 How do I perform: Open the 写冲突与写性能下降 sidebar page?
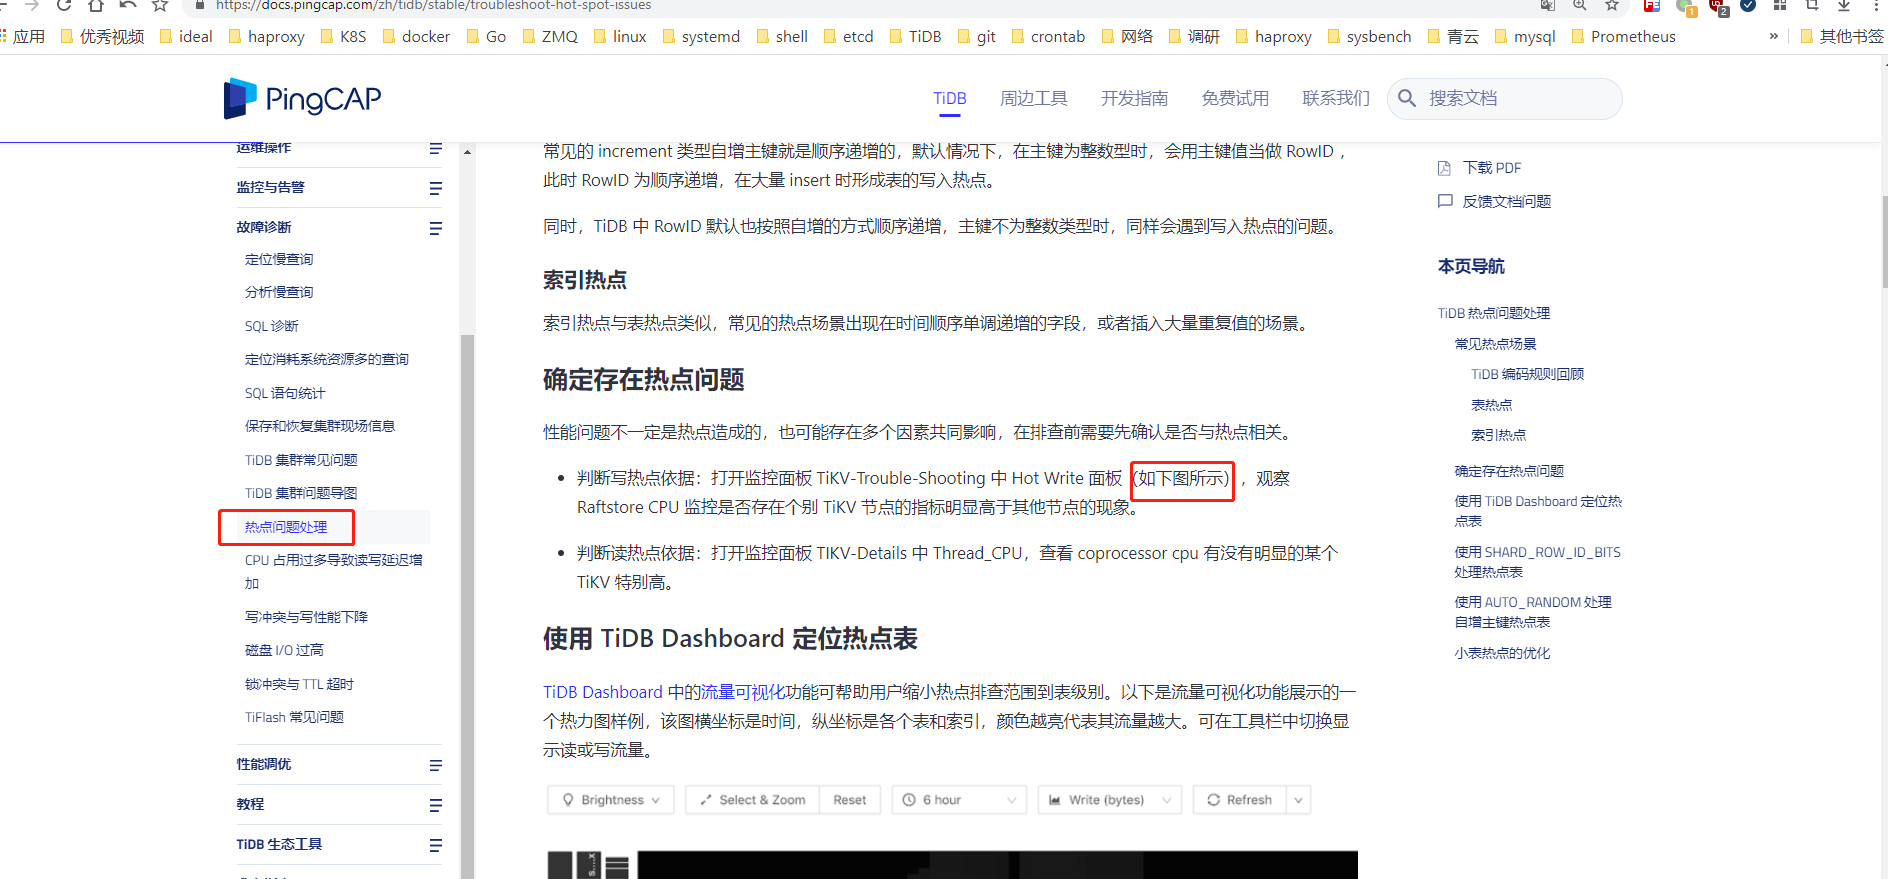(306, 617)
